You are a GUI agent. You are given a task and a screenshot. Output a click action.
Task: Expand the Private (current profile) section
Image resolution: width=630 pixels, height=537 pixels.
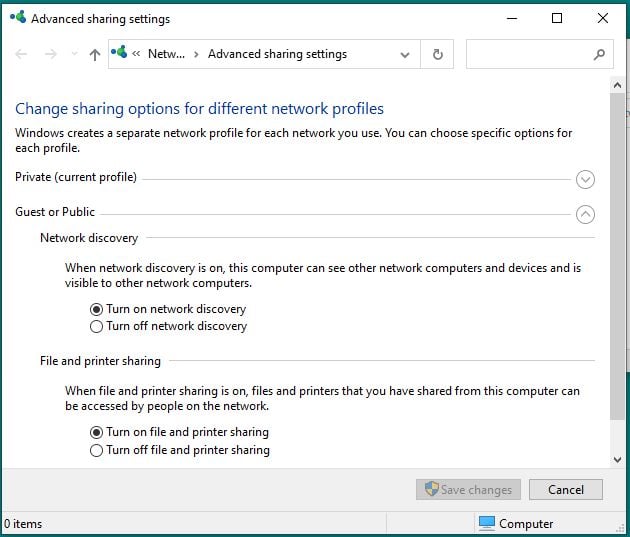[585, 179]
